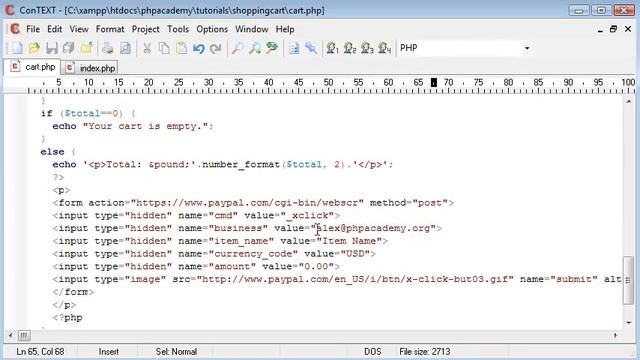Click the Insert mode status entry
This screenshot has width=640, height=360.
tap(108, 351)
